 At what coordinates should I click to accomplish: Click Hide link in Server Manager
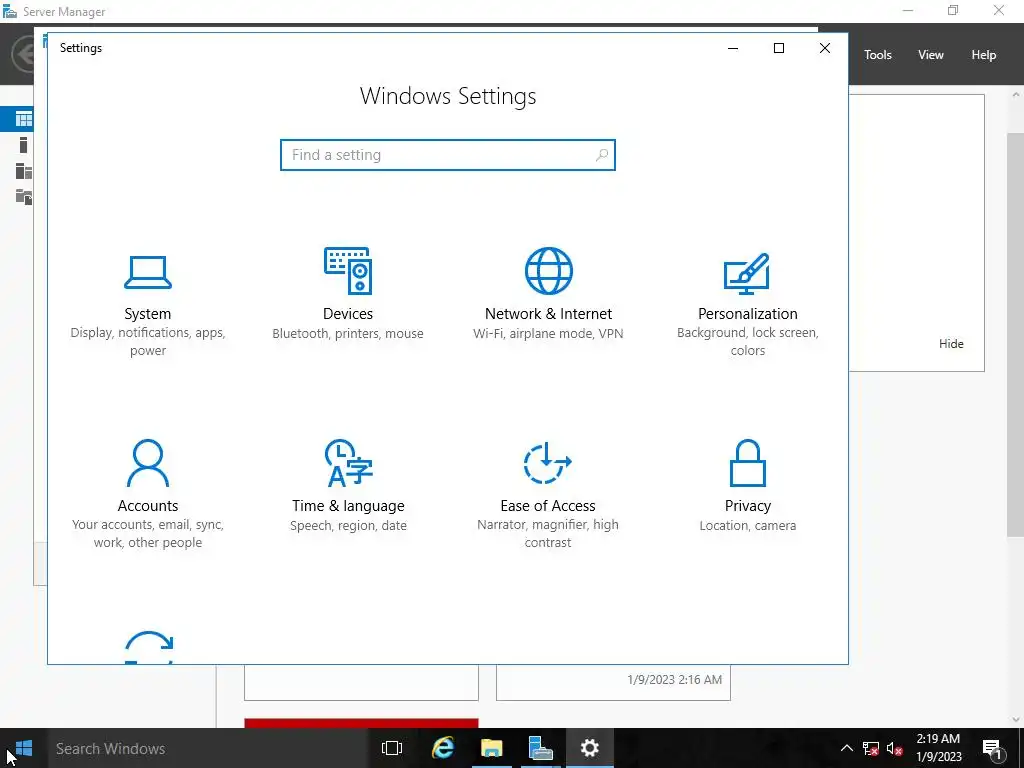(951, 344)
